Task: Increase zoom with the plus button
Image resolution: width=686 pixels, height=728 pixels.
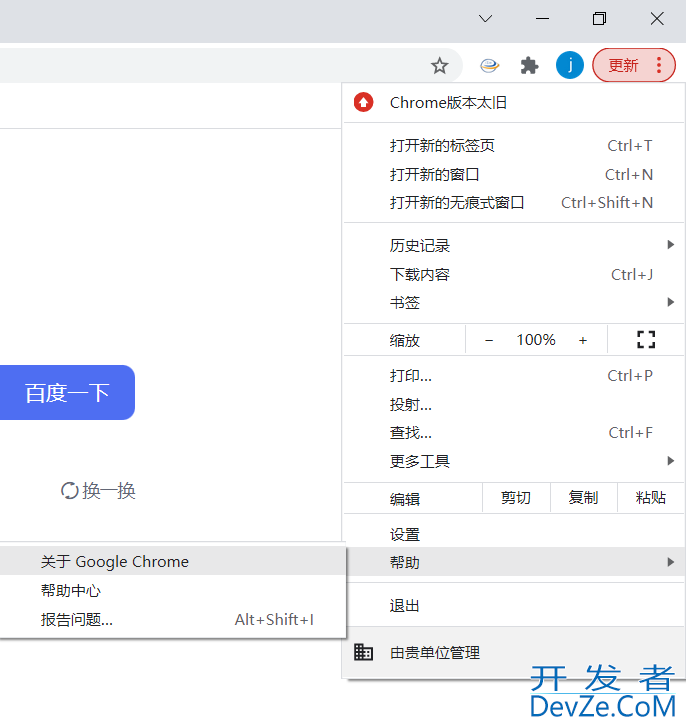Action: pos(583,340)
